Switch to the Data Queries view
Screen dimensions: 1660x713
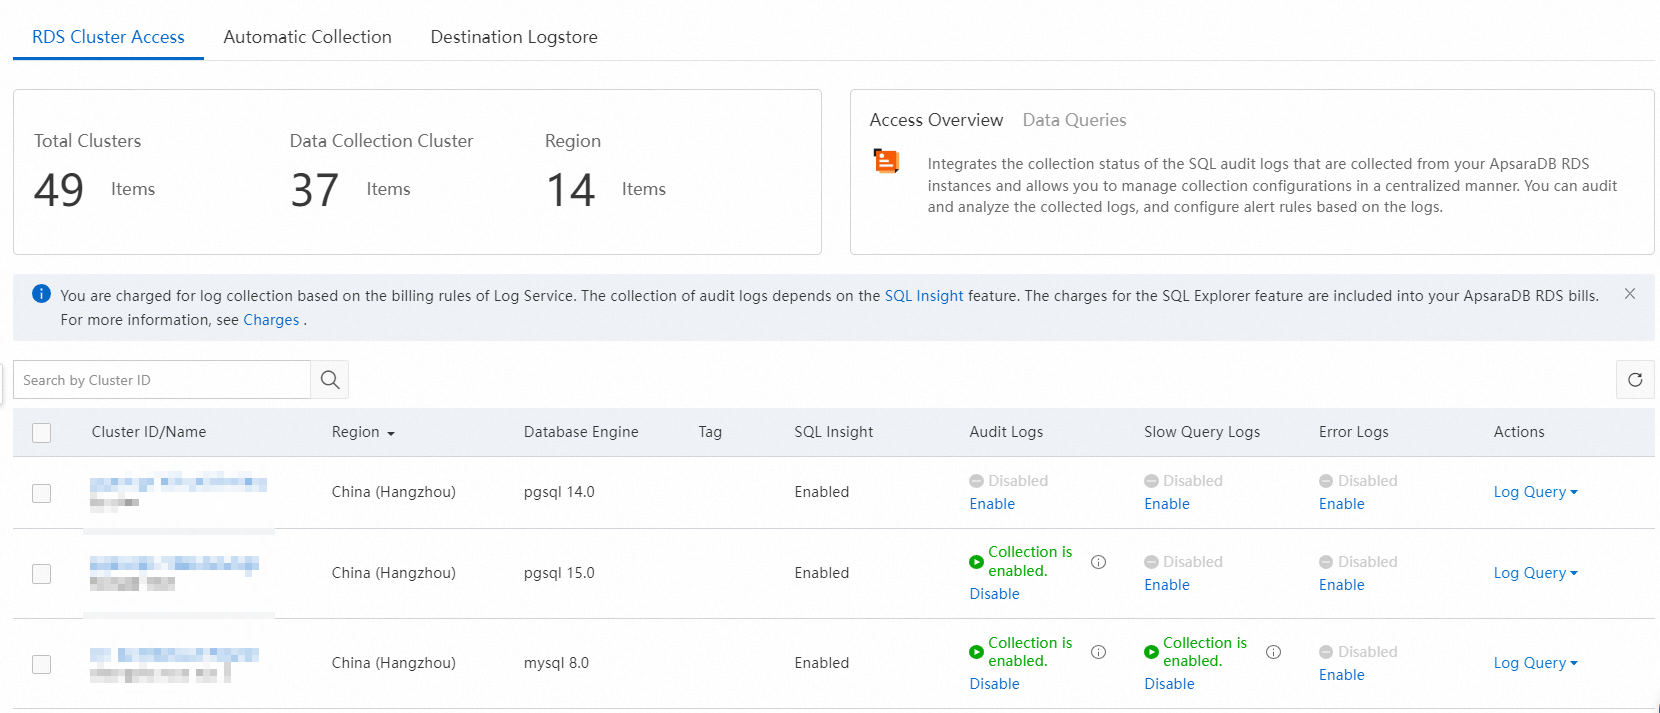(x=1074, y=120)
